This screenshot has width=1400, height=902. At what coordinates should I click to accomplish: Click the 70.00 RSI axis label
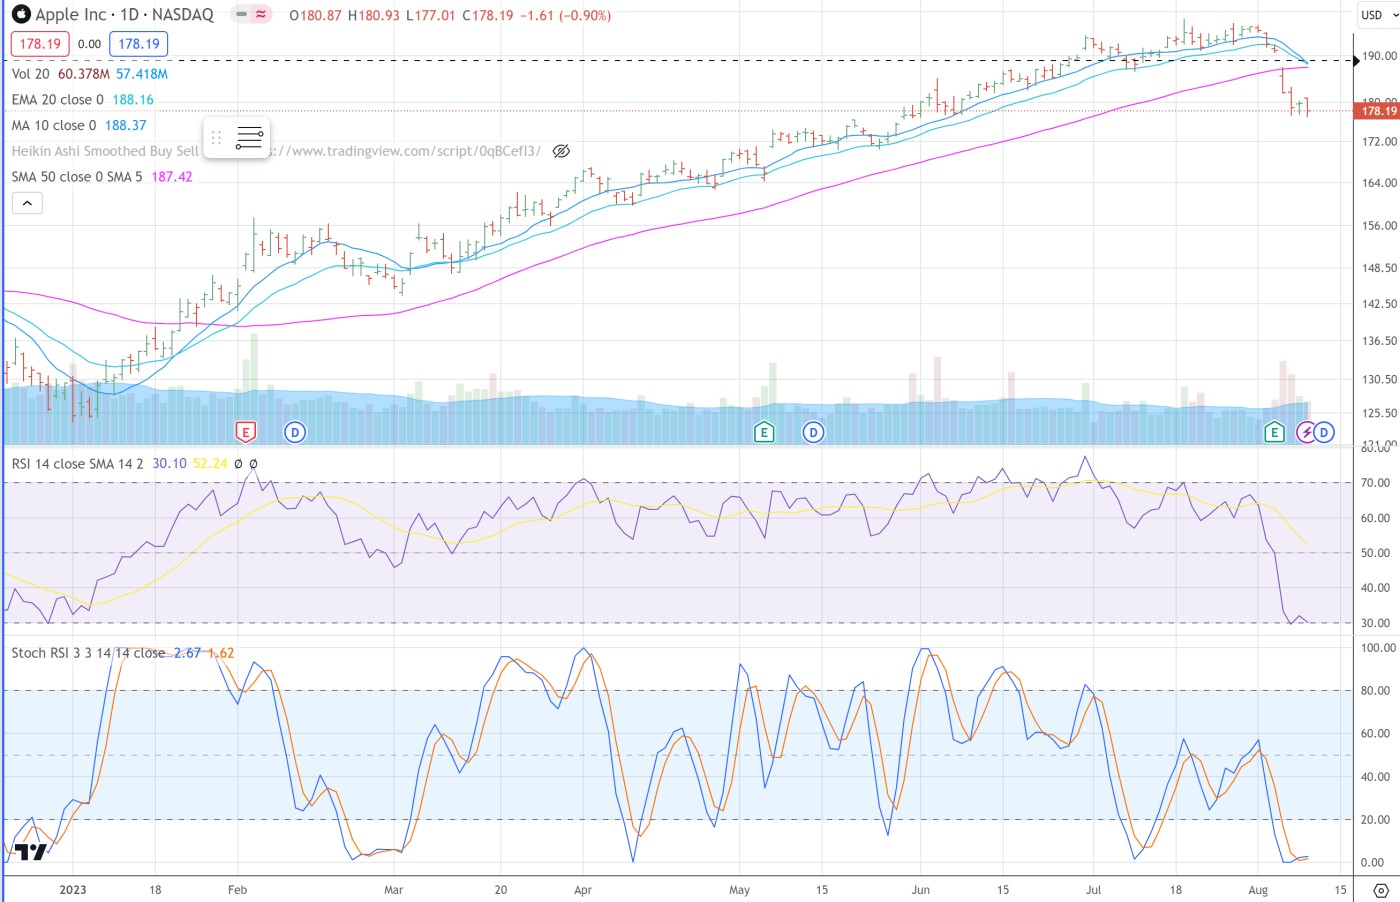point(1376,483)
